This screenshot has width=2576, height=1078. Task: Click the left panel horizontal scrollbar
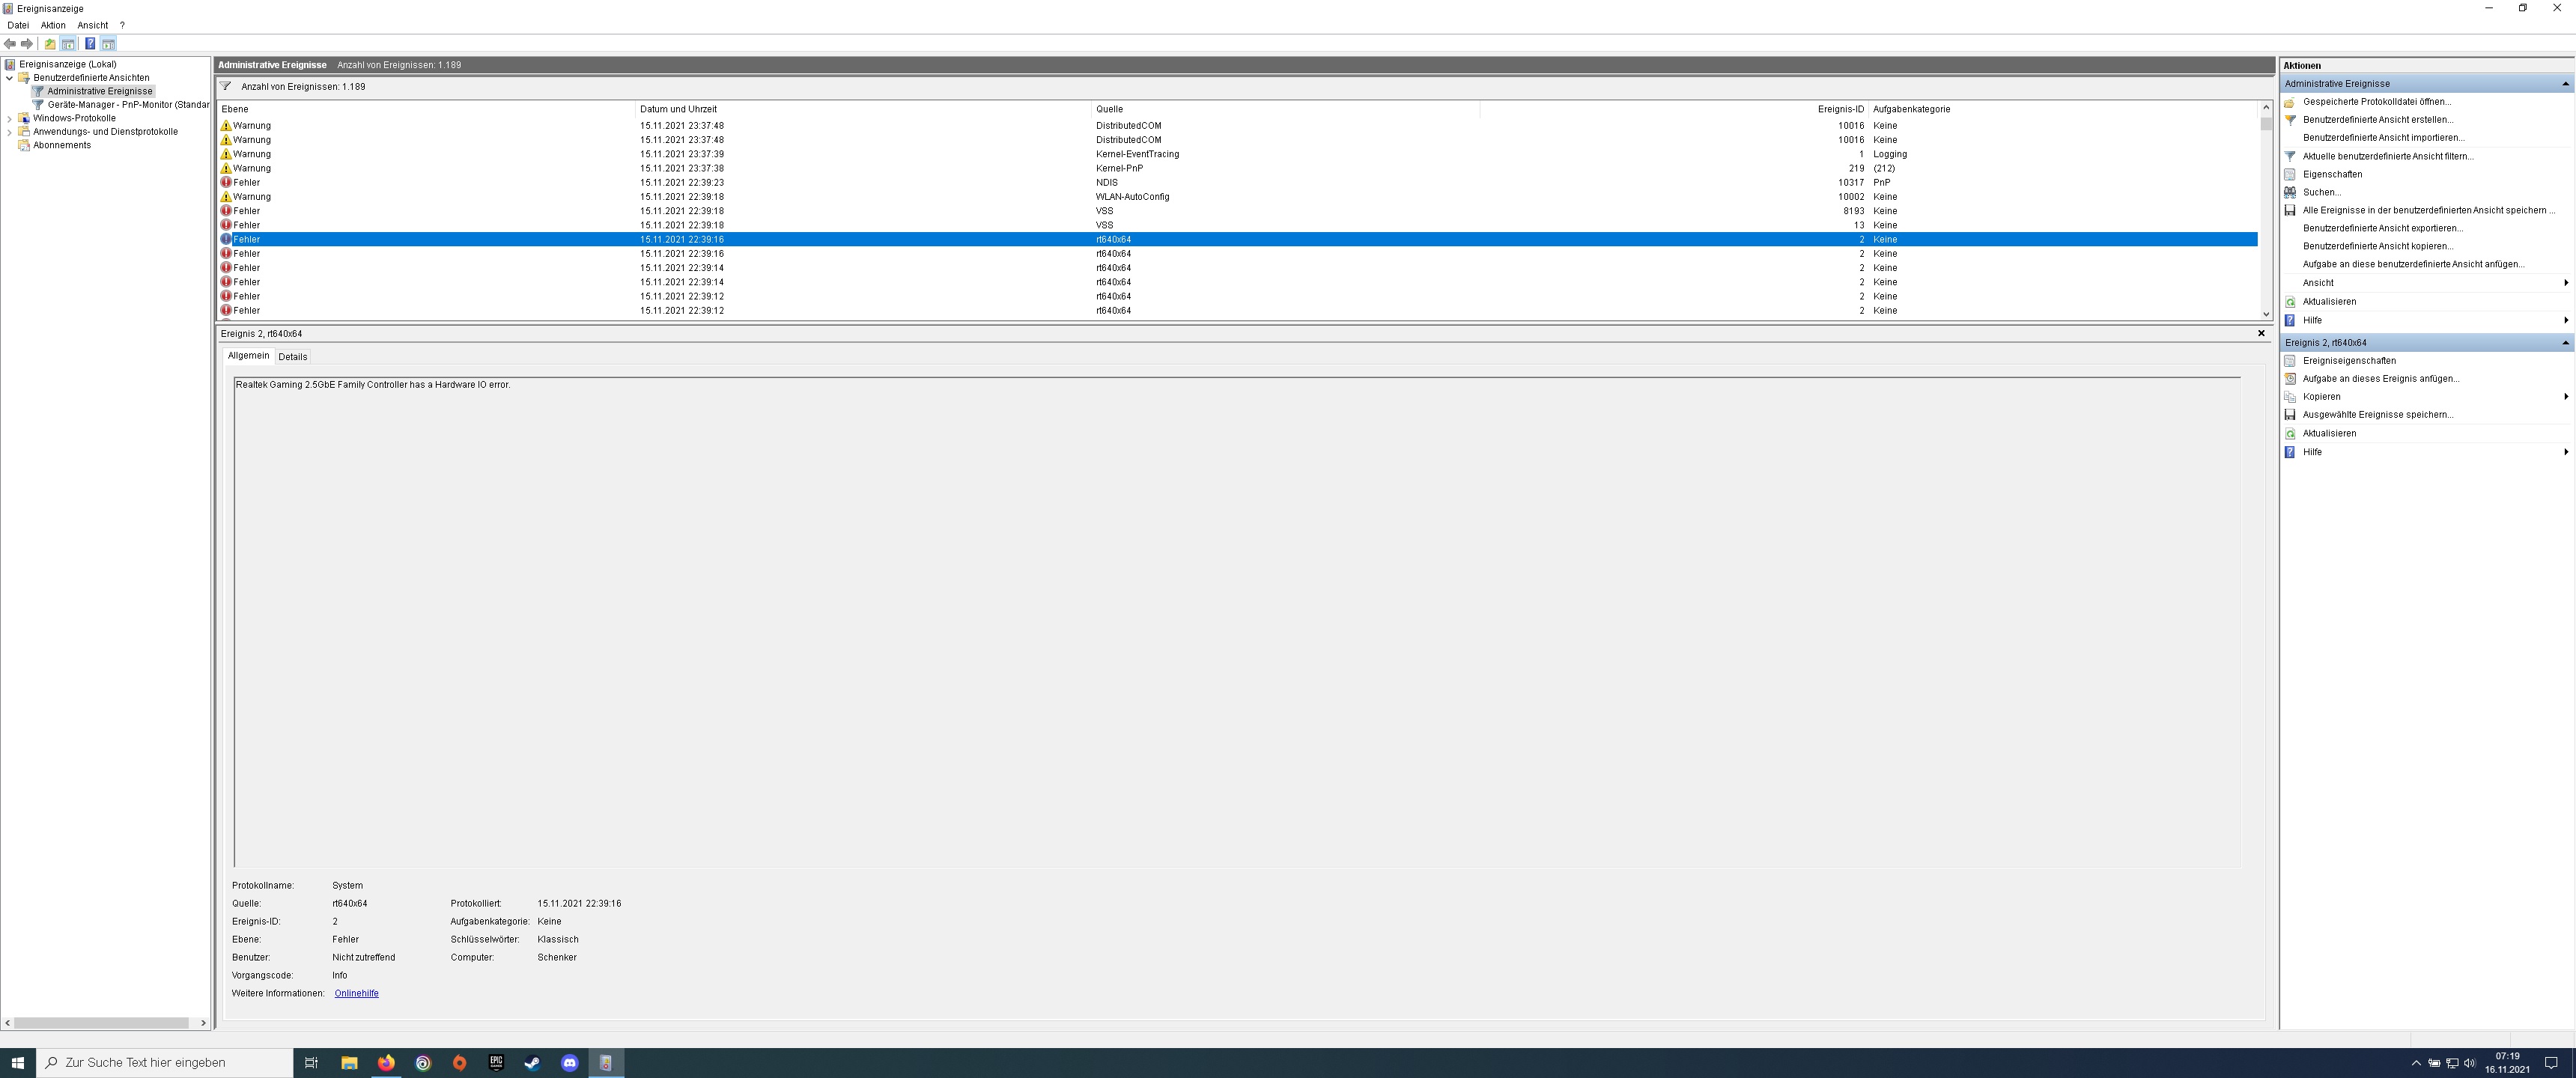[100, 1023]
